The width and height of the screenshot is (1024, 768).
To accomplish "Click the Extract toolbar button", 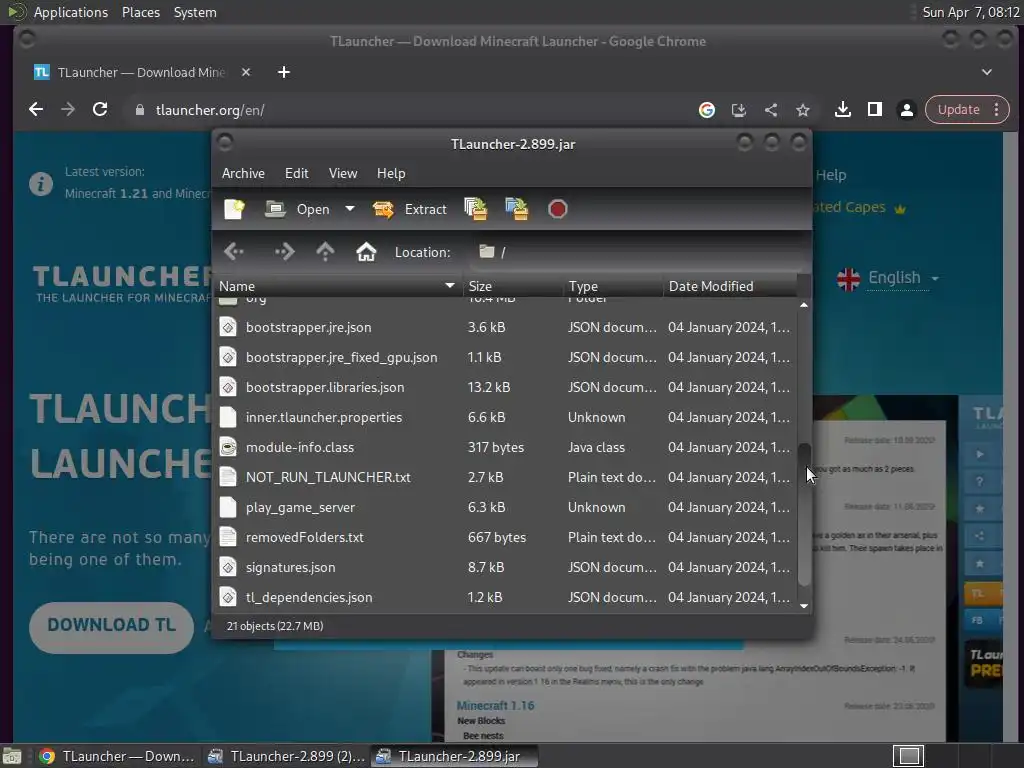I will point(409,209).
